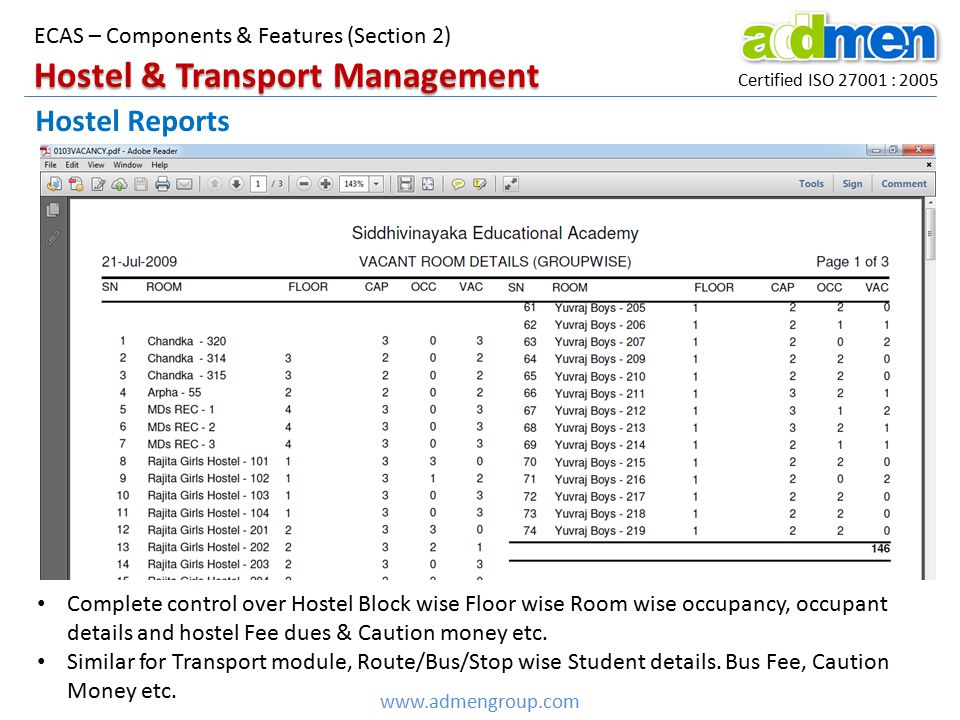The image size is (960, 720).
Task: Add a sticky note comment
Action: 458,184
